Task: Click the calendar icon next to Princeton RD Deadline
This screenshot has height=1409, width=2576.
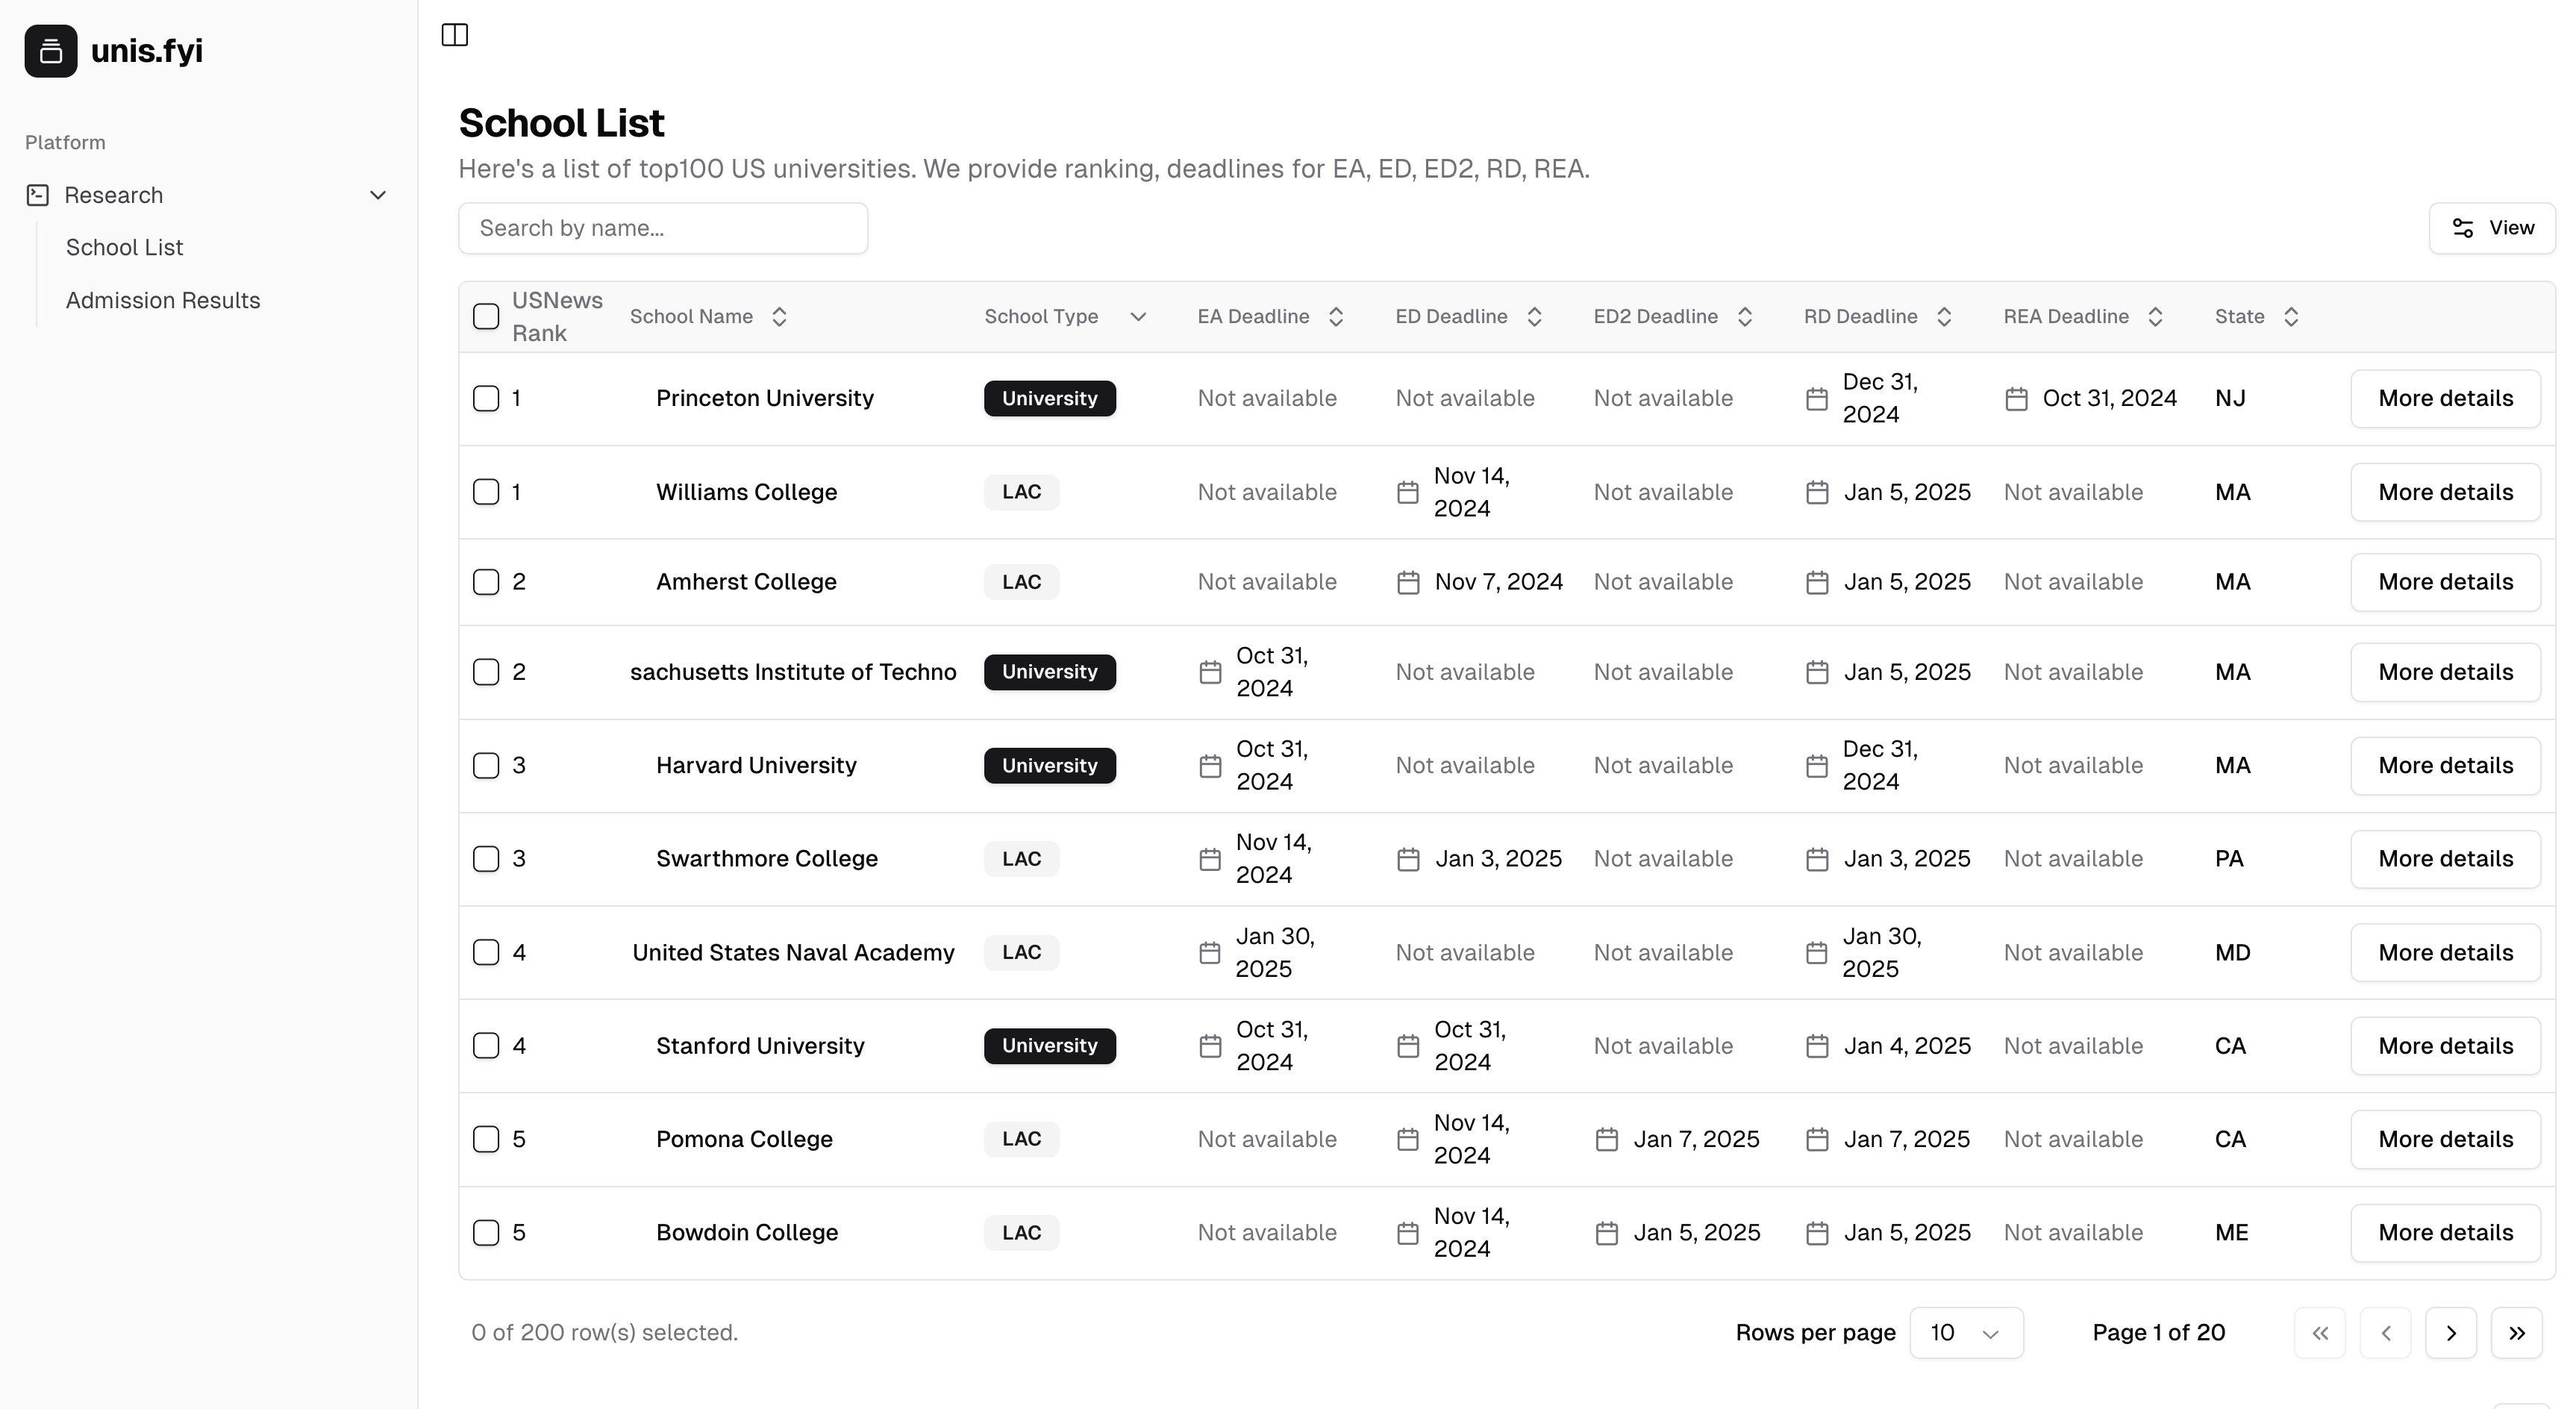Action: (x=1818, y=397)
